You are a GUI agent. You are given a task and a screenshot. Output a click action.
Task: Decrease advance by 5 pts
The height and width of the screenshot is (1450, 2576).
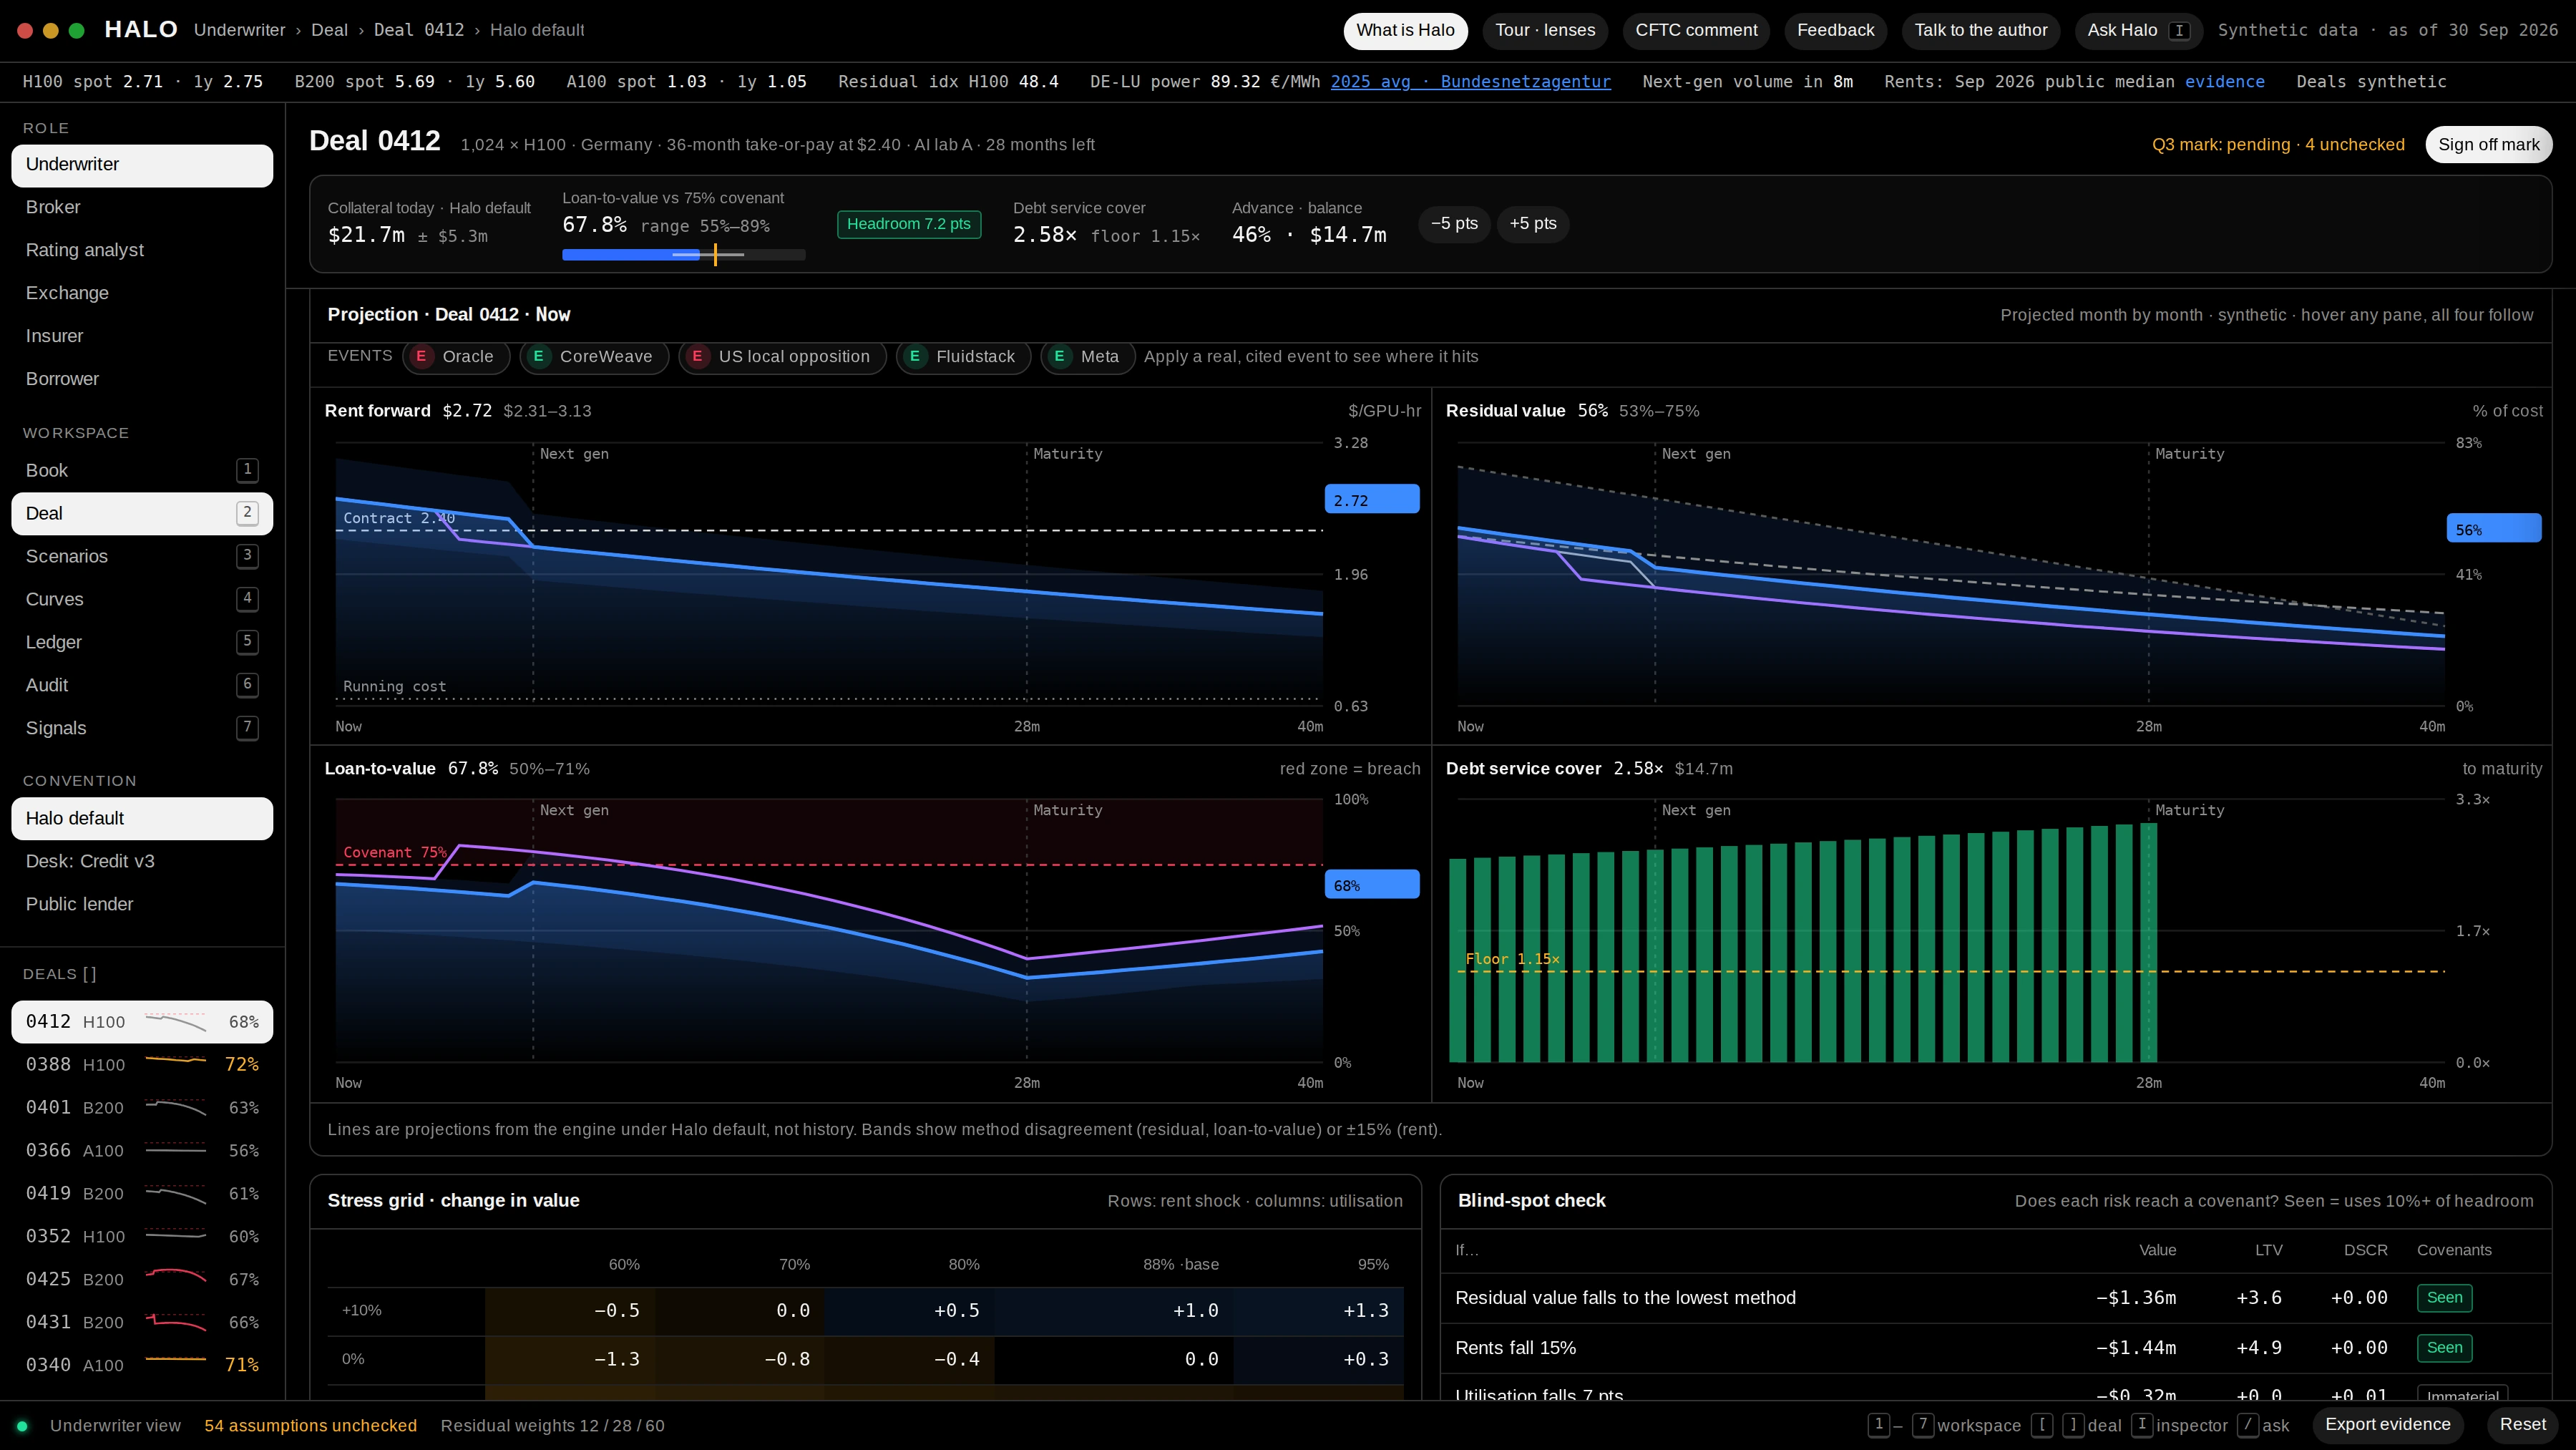pyautogui.click(x=1454, y=224)
